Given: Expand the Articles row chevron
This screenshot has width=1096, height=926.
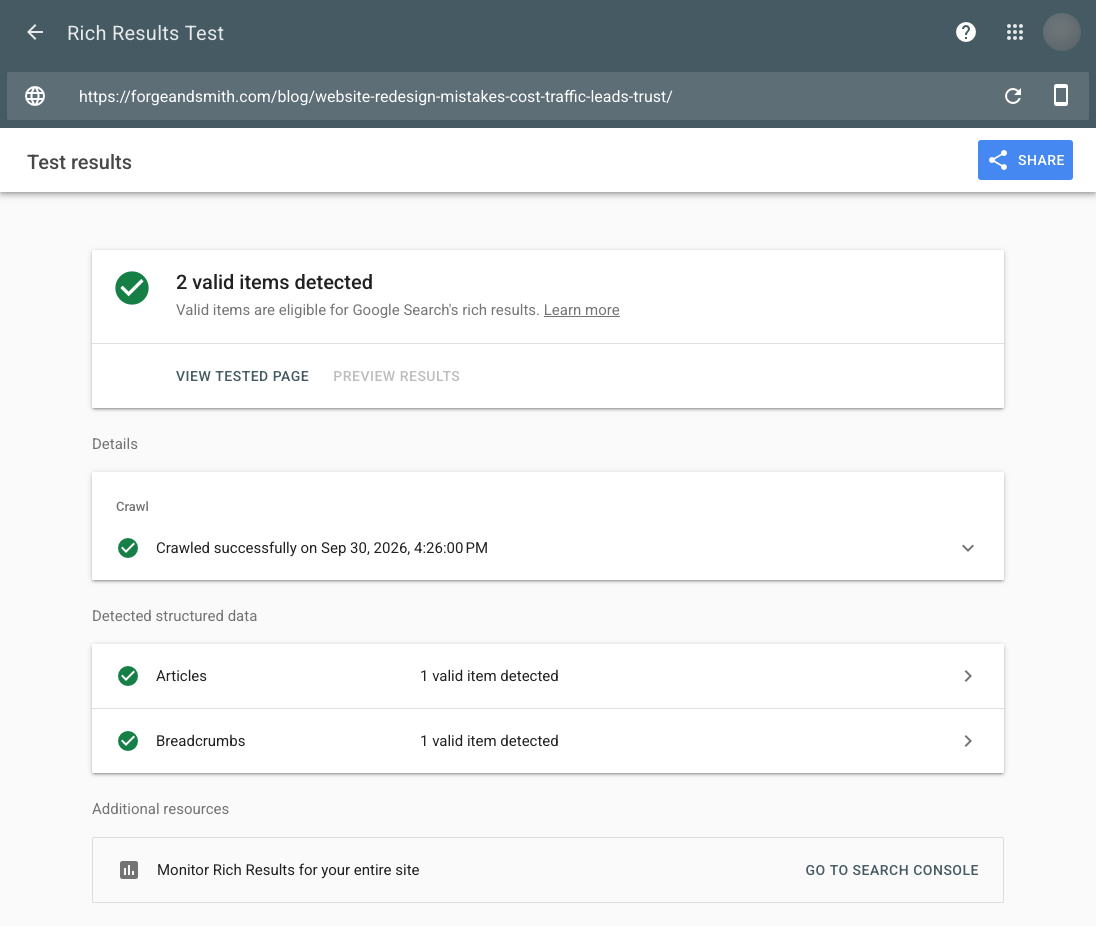Looking at the screenshot, I should [x=967, y=676].
